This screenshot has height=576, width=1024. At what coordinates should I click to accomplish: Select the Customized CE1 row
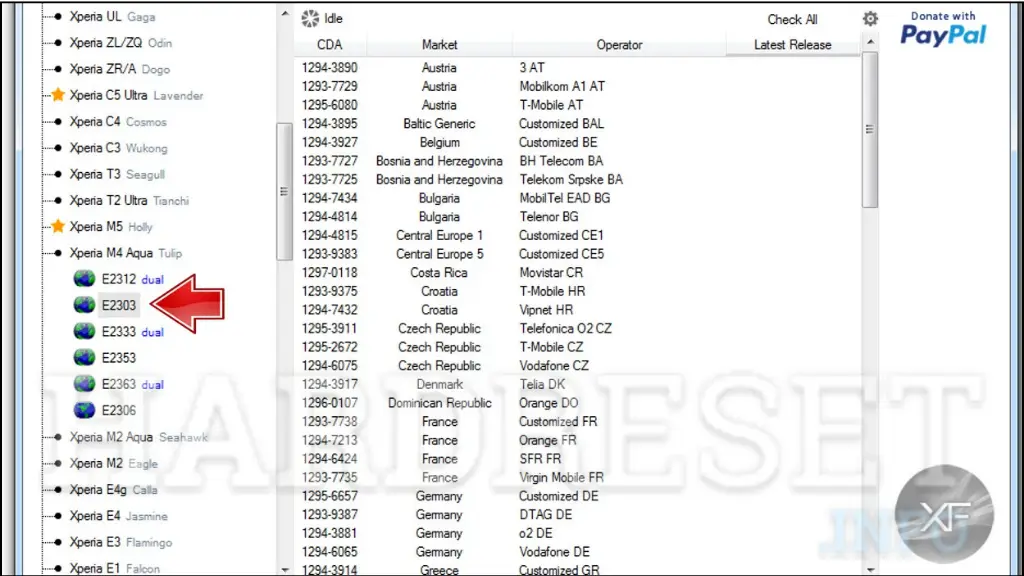pyautogui.click(x=577, y=235)
